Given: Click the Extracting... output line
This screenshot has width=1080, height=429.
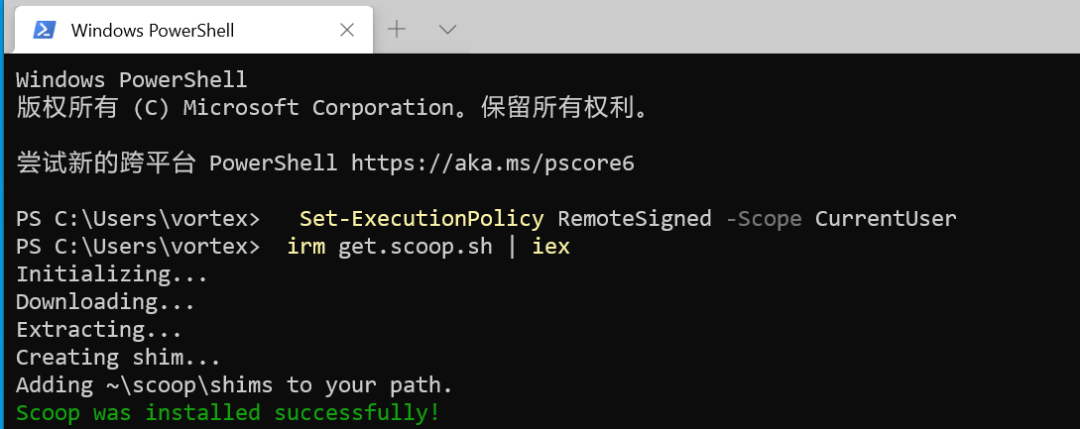Looking at the screenshot, I should coord(98,329).
